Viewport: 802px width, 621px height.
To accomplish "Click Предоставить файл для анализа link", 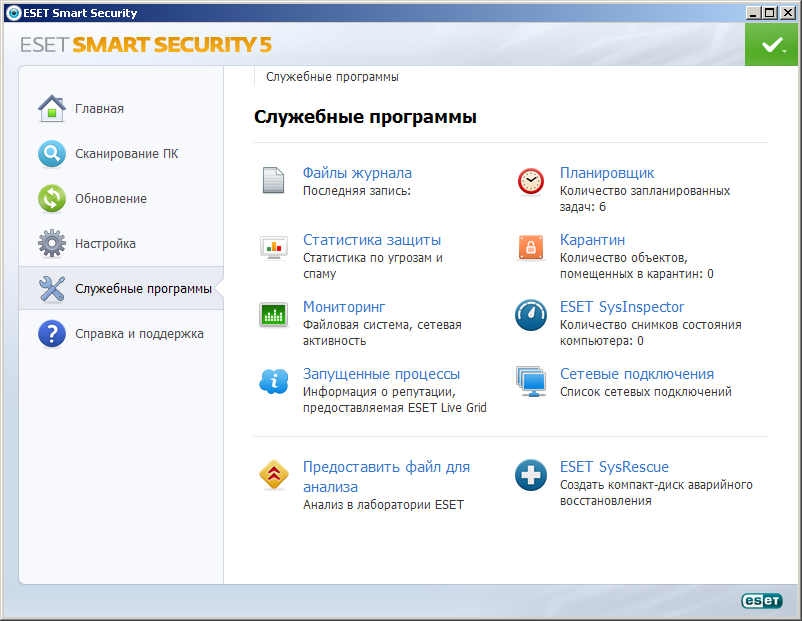I will coord(386,477).
